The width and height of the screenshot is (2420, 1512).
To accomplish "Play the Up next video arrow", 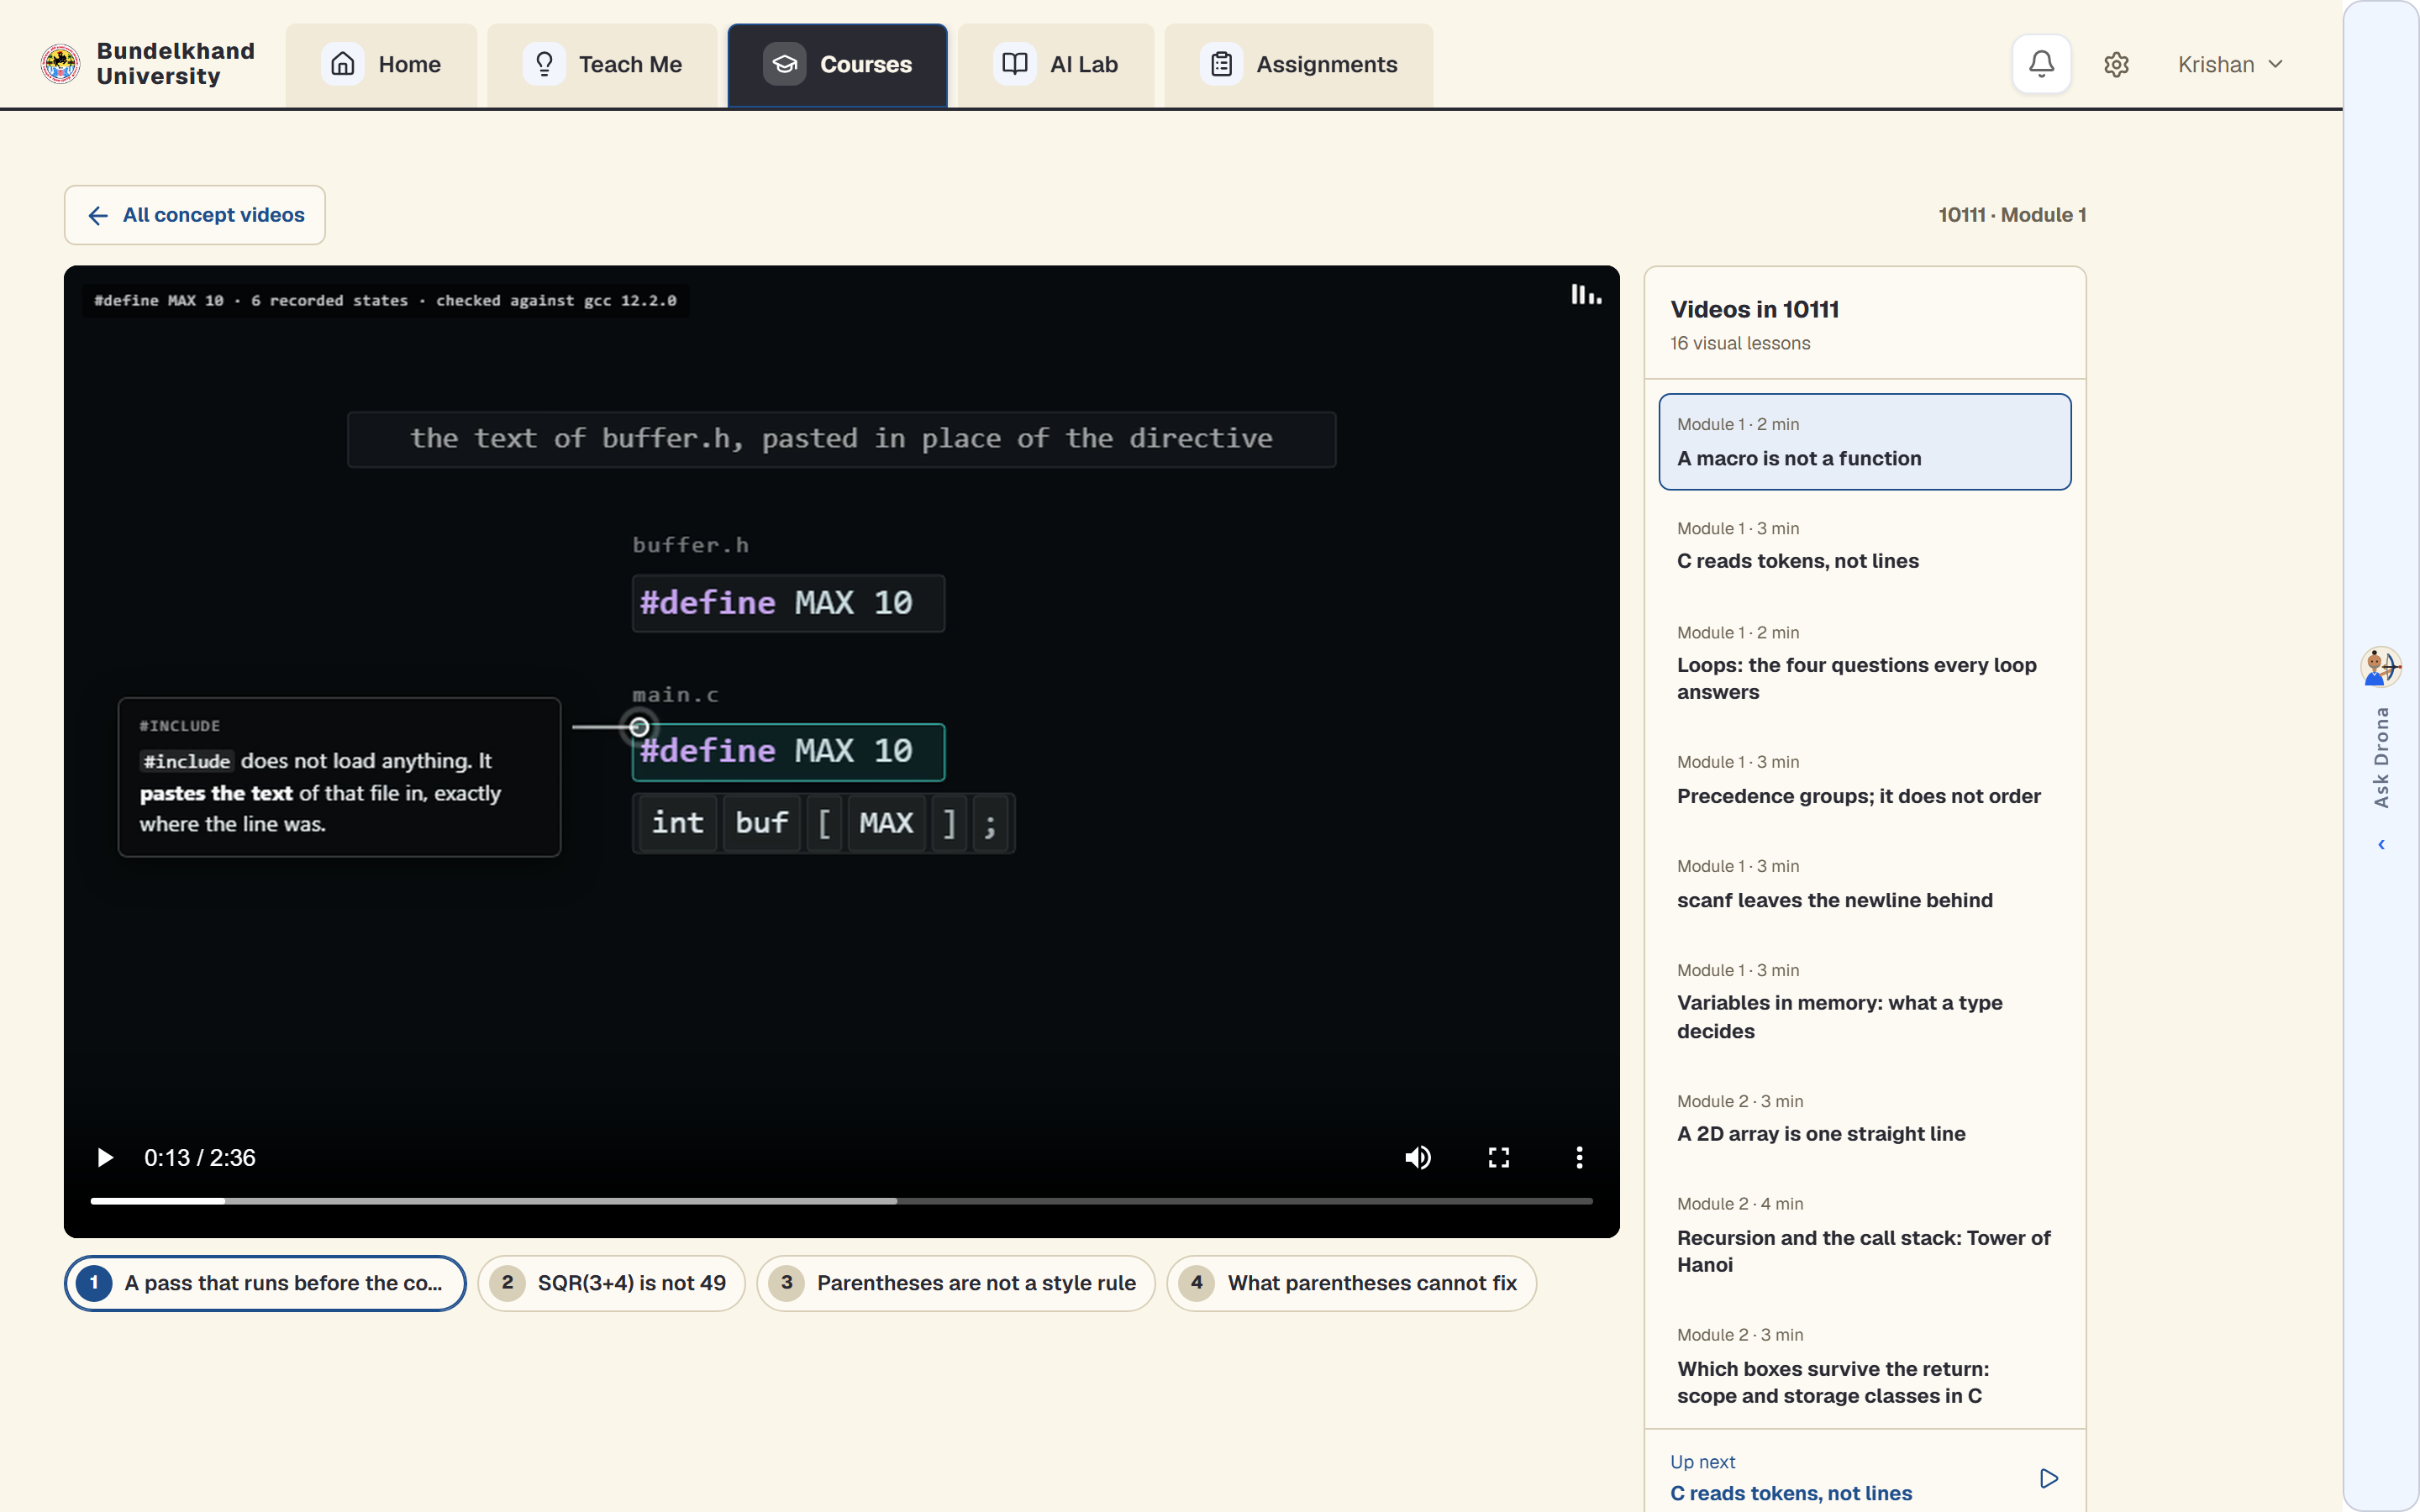I will click(2048, 1478).
